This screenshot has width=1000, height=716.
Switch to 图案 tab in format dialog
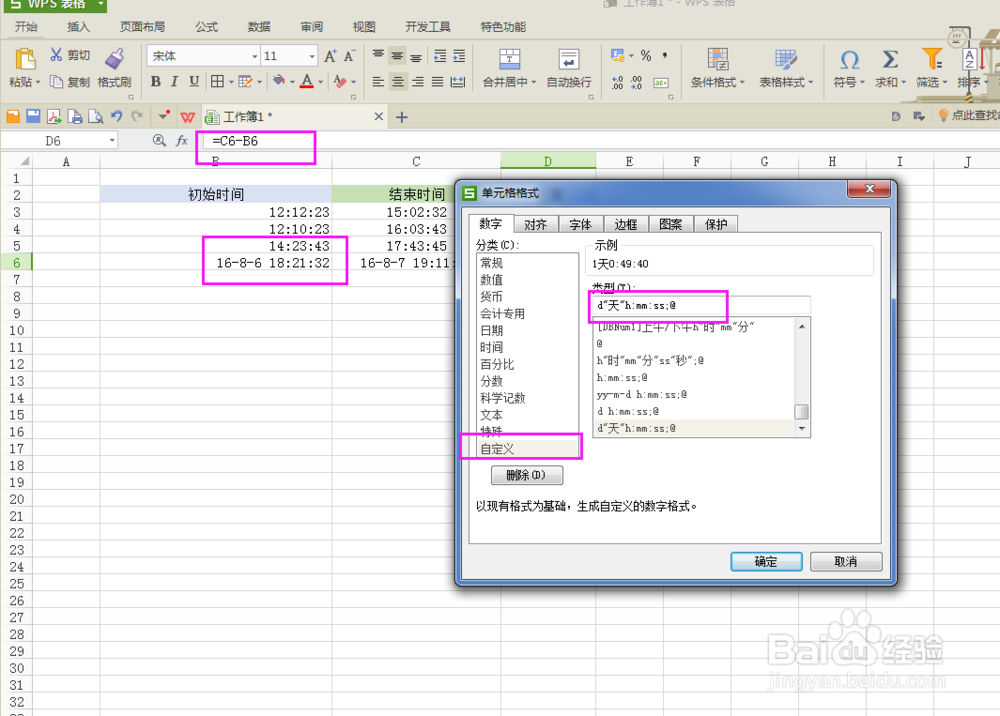click(671, 224)
